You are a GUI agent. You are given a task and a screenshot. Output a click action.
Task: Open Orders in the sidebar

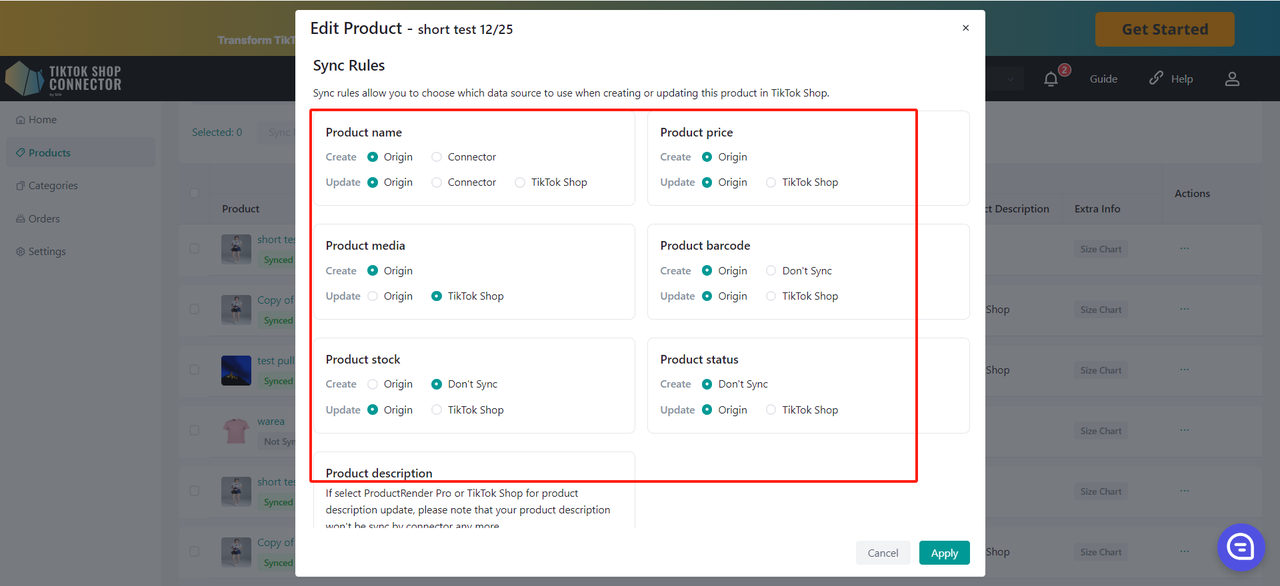click(x=44, y=219)
